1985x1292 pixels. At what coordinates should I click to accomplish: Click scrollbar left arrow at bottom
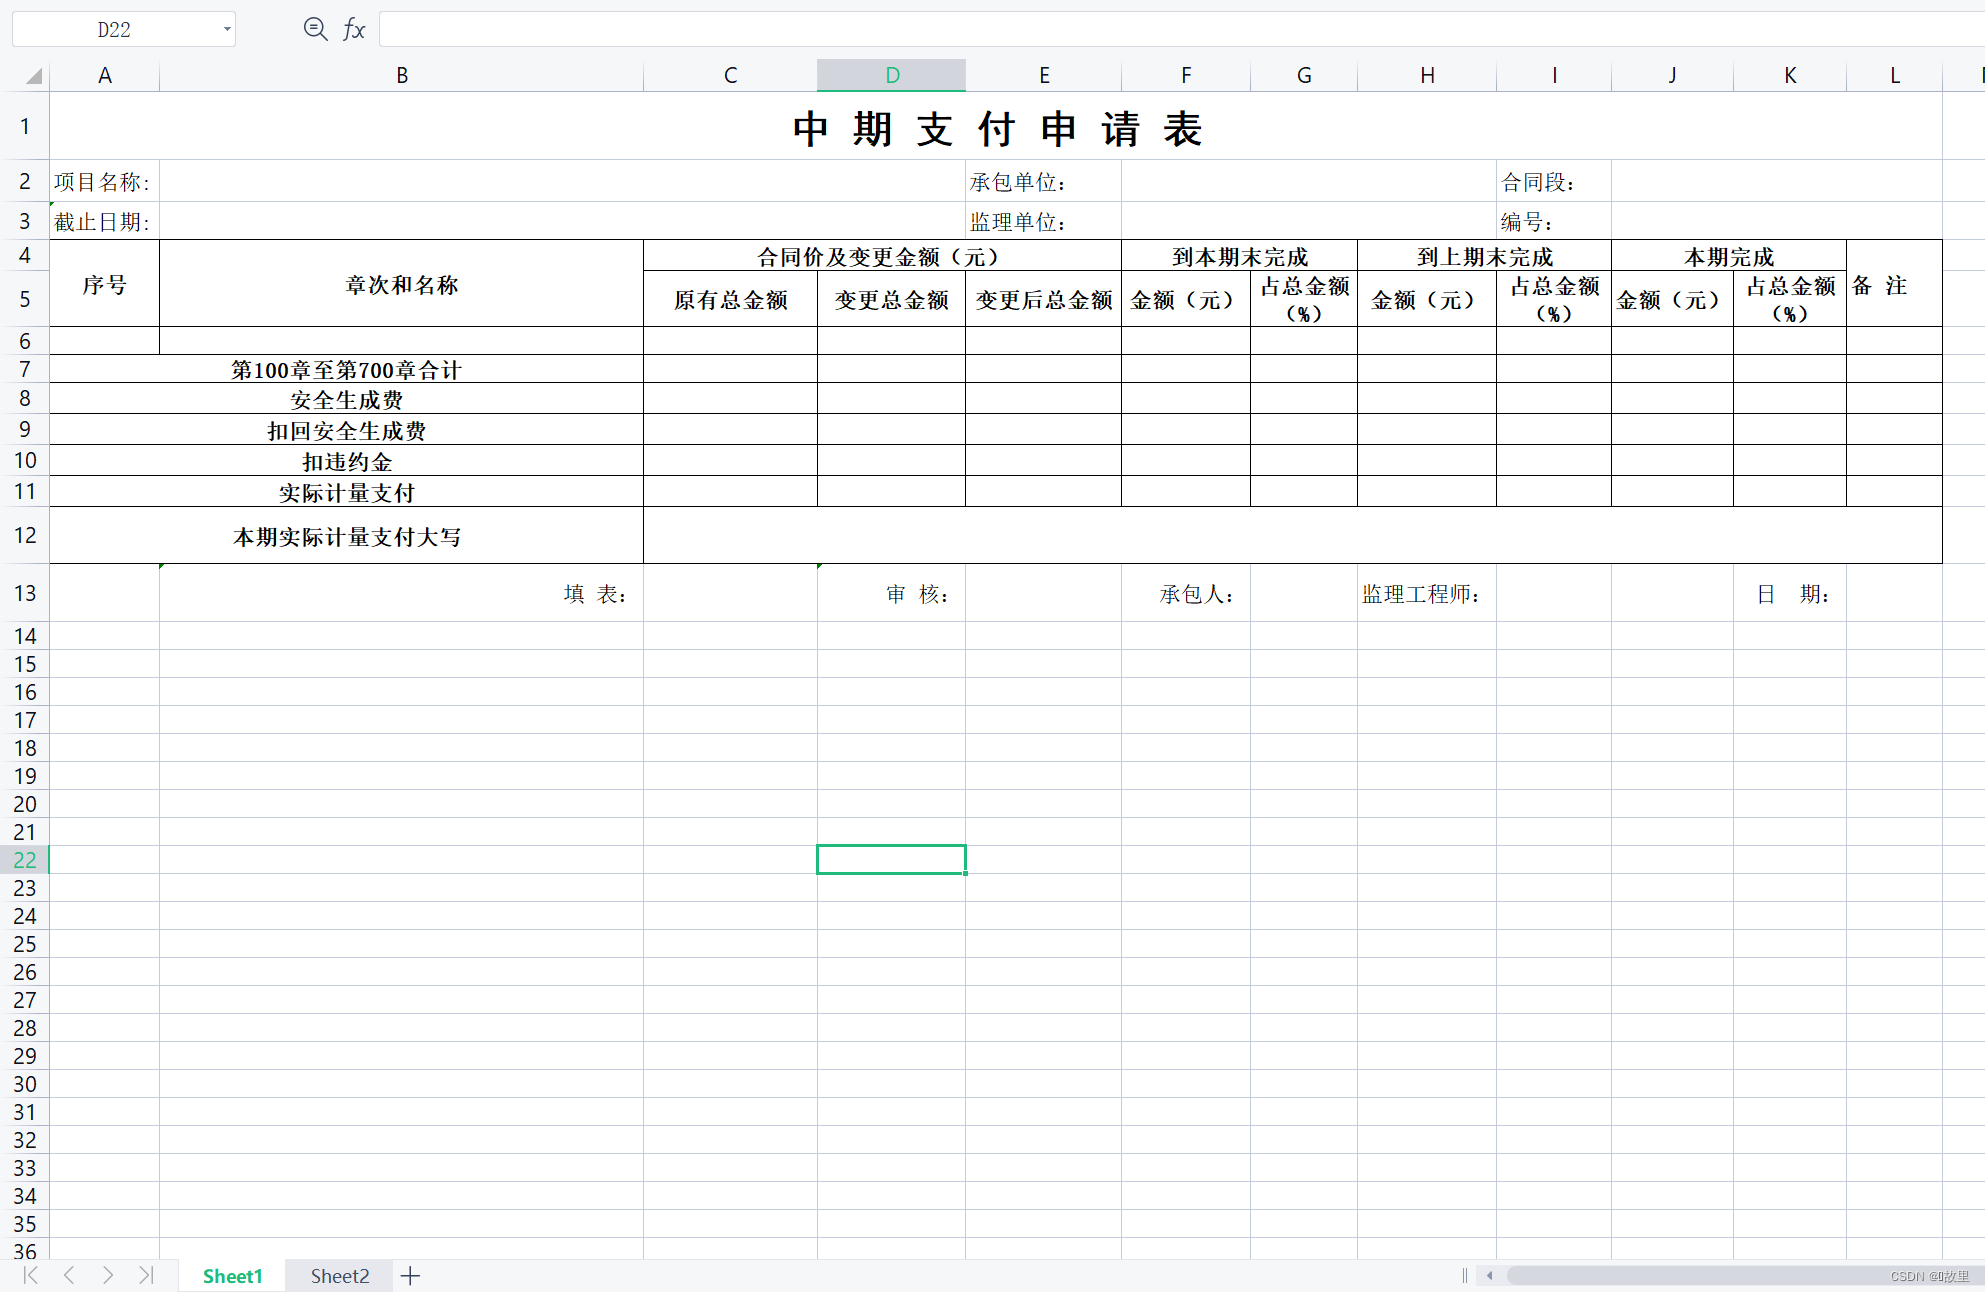coord(1489,1275)
